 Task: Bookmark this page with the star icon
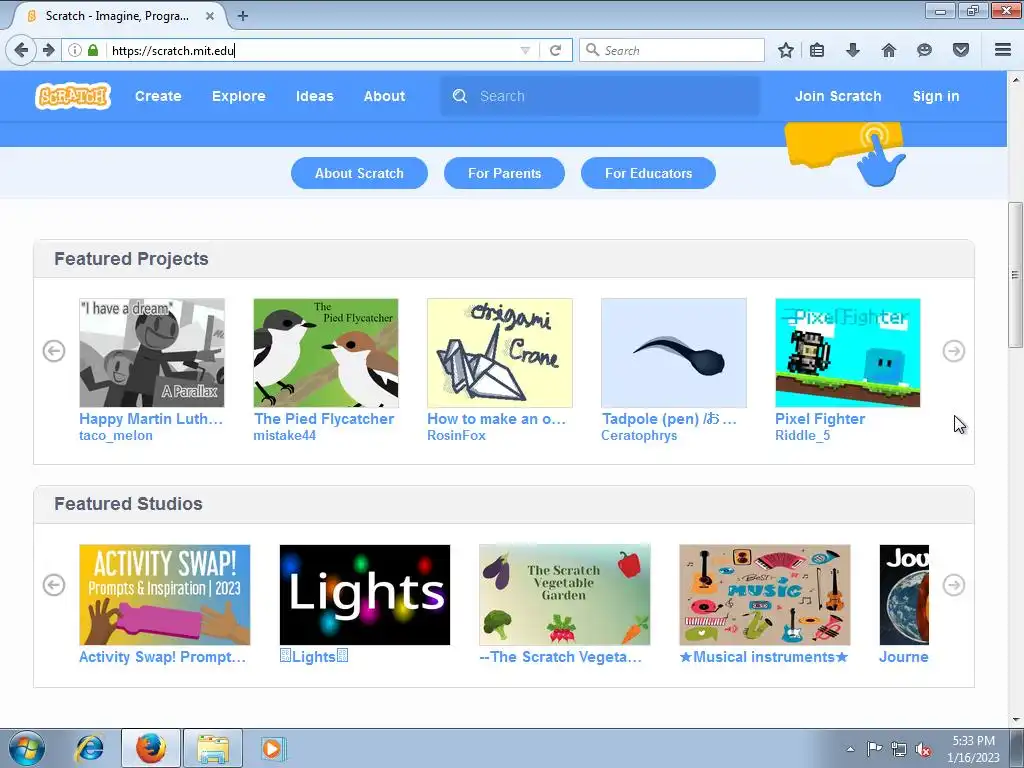[786, 50]
